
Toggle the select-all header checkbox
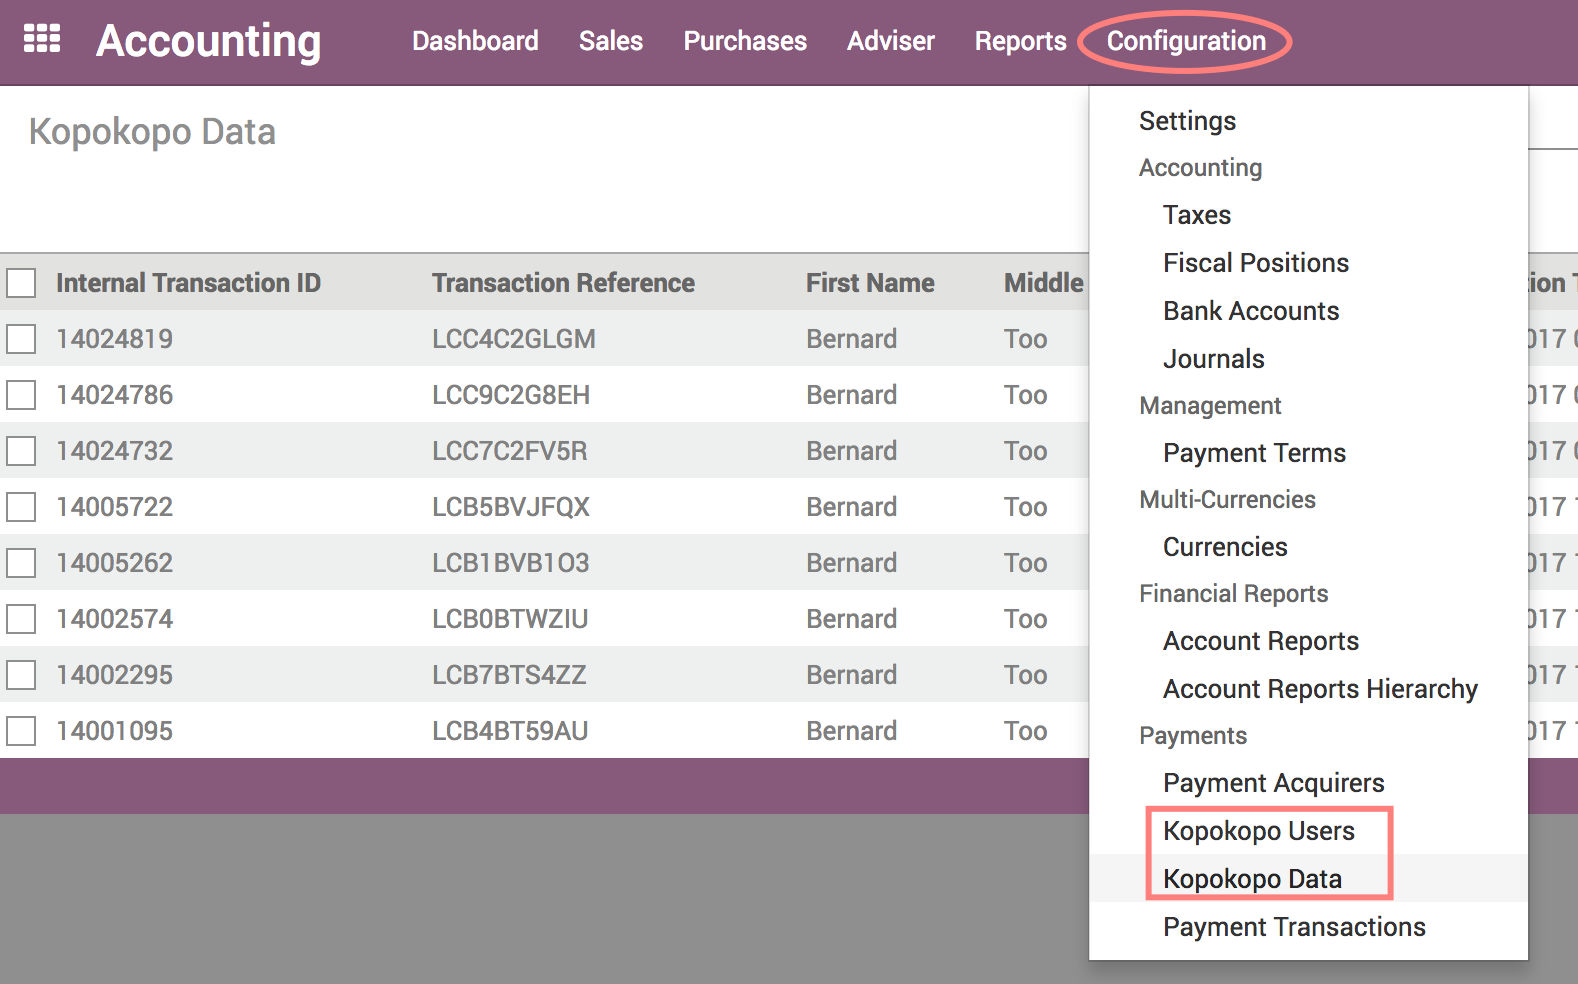[21, 283]
